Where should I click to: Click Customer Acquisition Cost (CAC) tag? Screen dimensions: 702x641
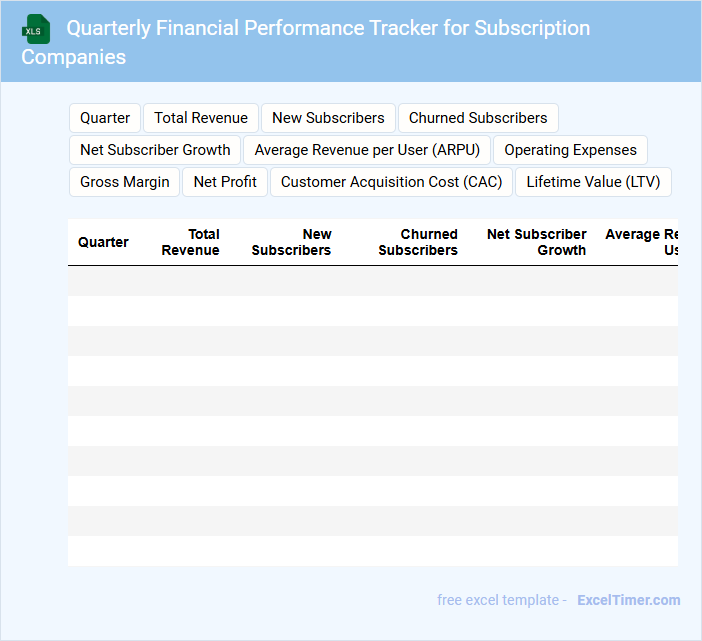click(392, 182)
